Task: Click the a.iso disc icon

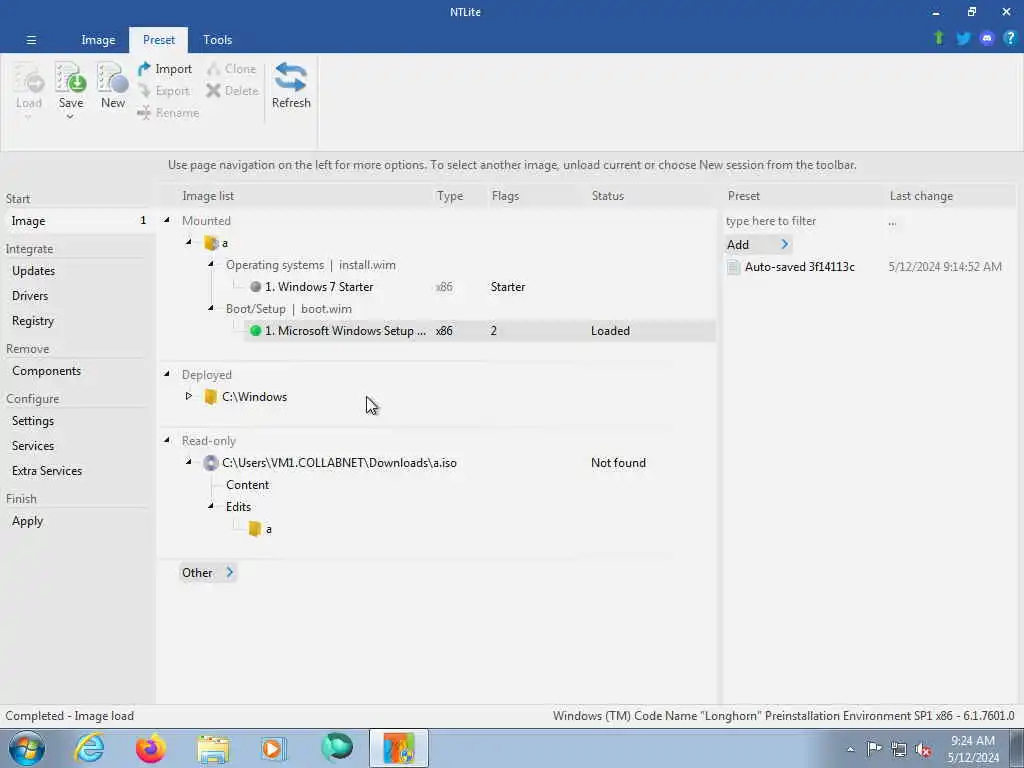Action: (x=210, y=463)
